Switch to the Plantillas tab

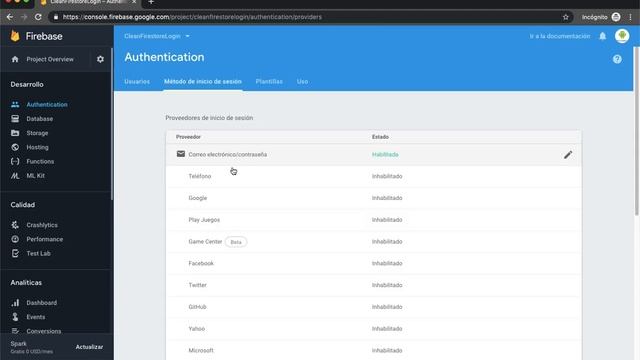point(269,82)
